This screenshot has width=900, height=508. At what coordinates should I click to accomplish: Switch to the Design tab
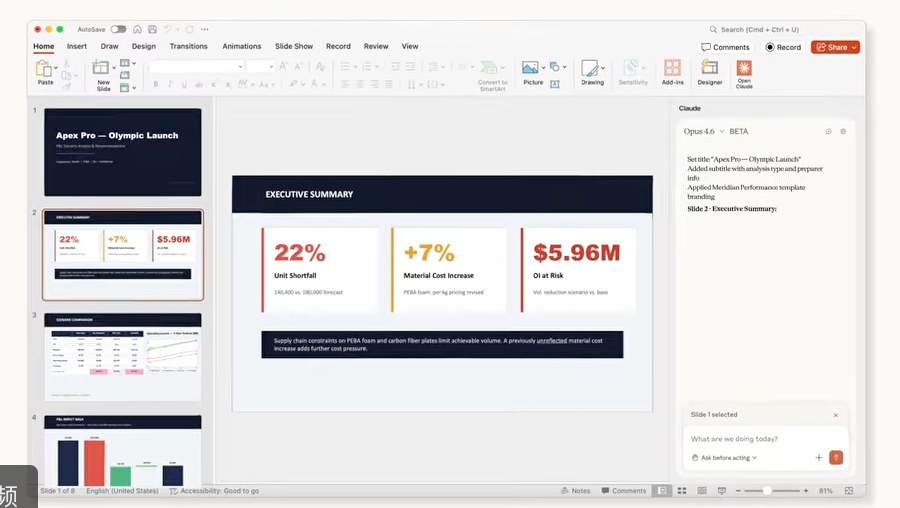[143, 46]
